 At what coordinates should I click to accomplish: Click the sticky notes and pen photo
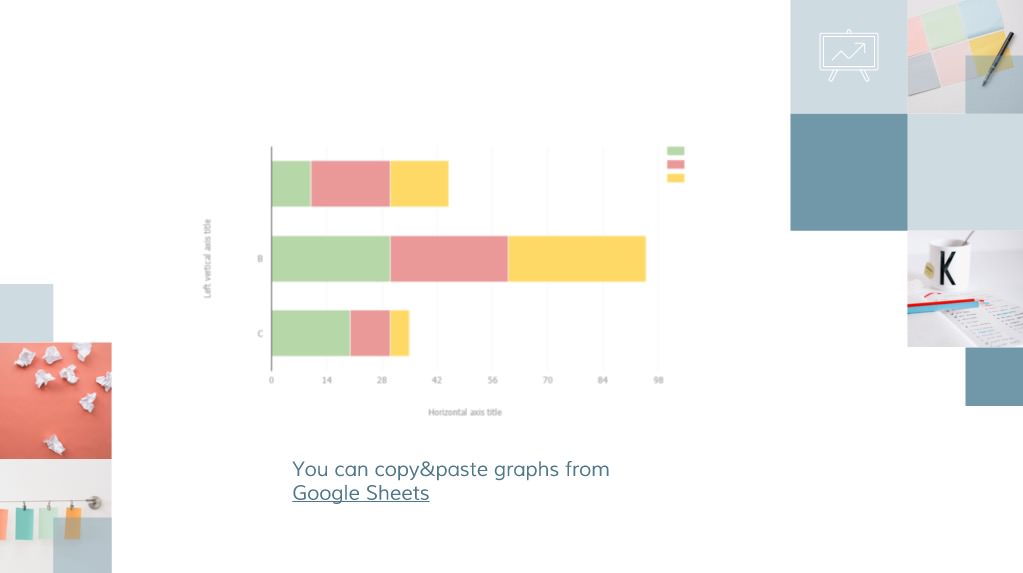point(965,57)
